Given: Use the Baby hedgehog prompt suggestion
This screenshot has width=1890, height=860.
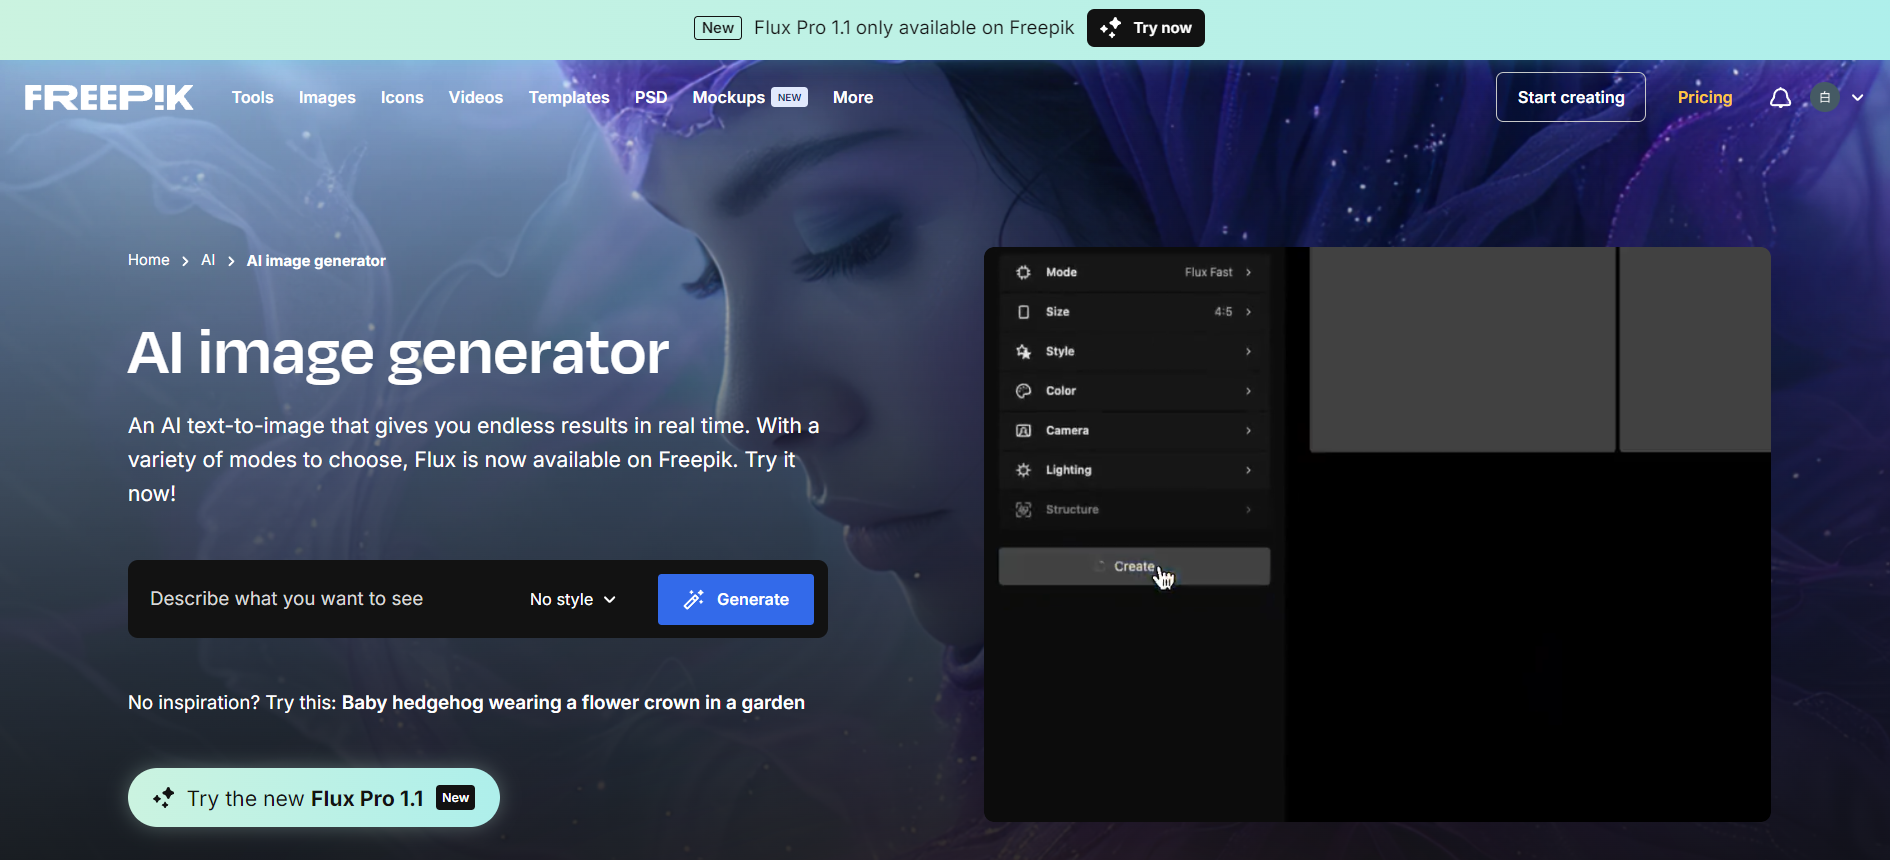Looking at the screenshot, I should point(573,702).
